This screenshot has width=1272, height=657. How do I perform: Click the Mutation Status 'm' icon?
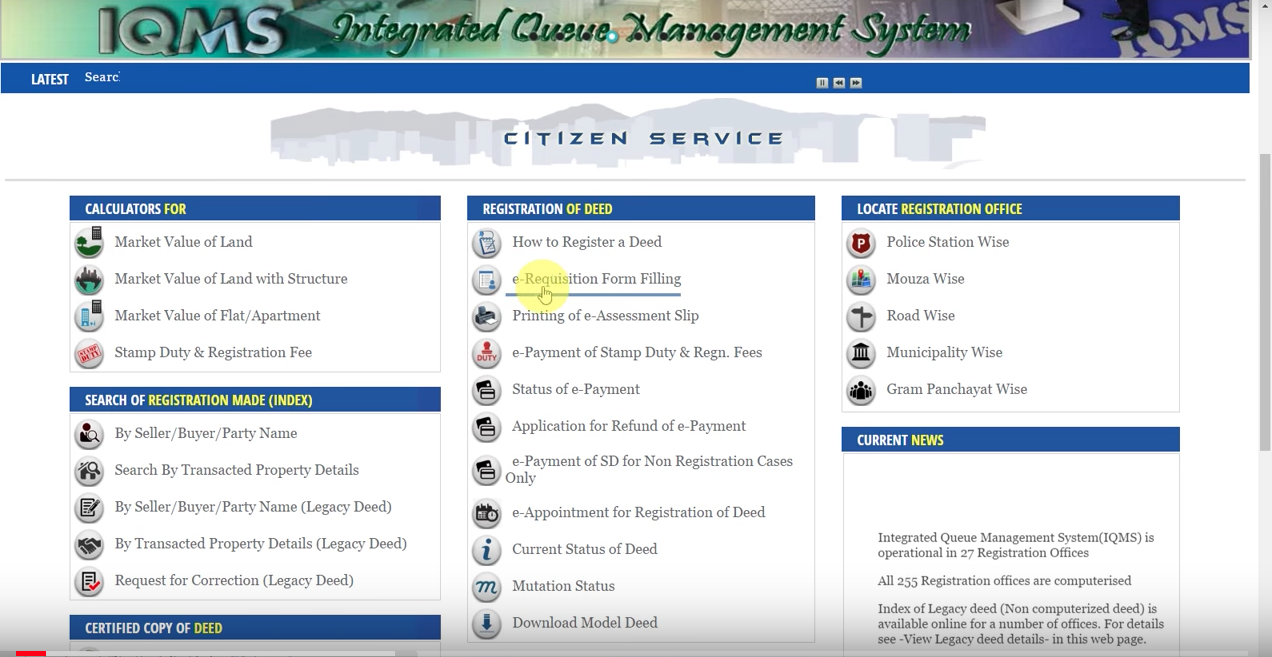pyautogui.click(x=487, y=587)
